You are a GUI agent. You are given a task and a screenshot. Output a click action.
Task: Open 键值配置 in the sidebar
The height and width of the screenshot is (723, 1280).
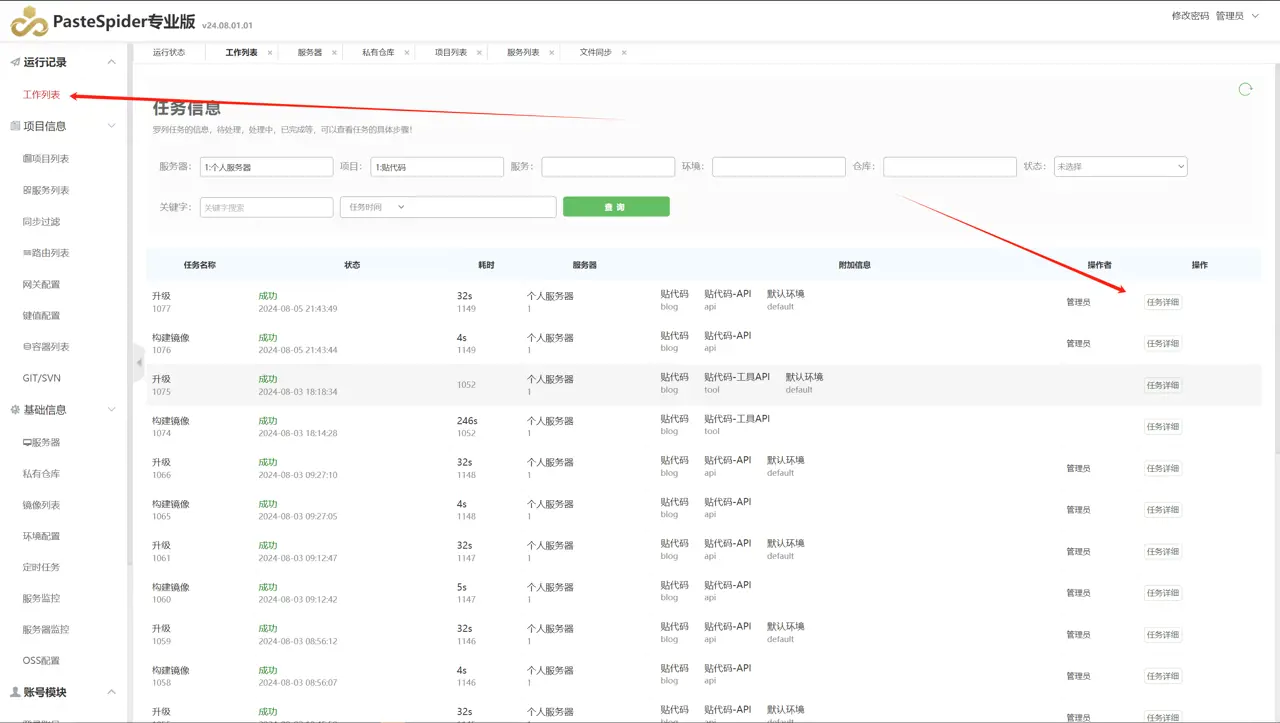(x=42, y=316)
